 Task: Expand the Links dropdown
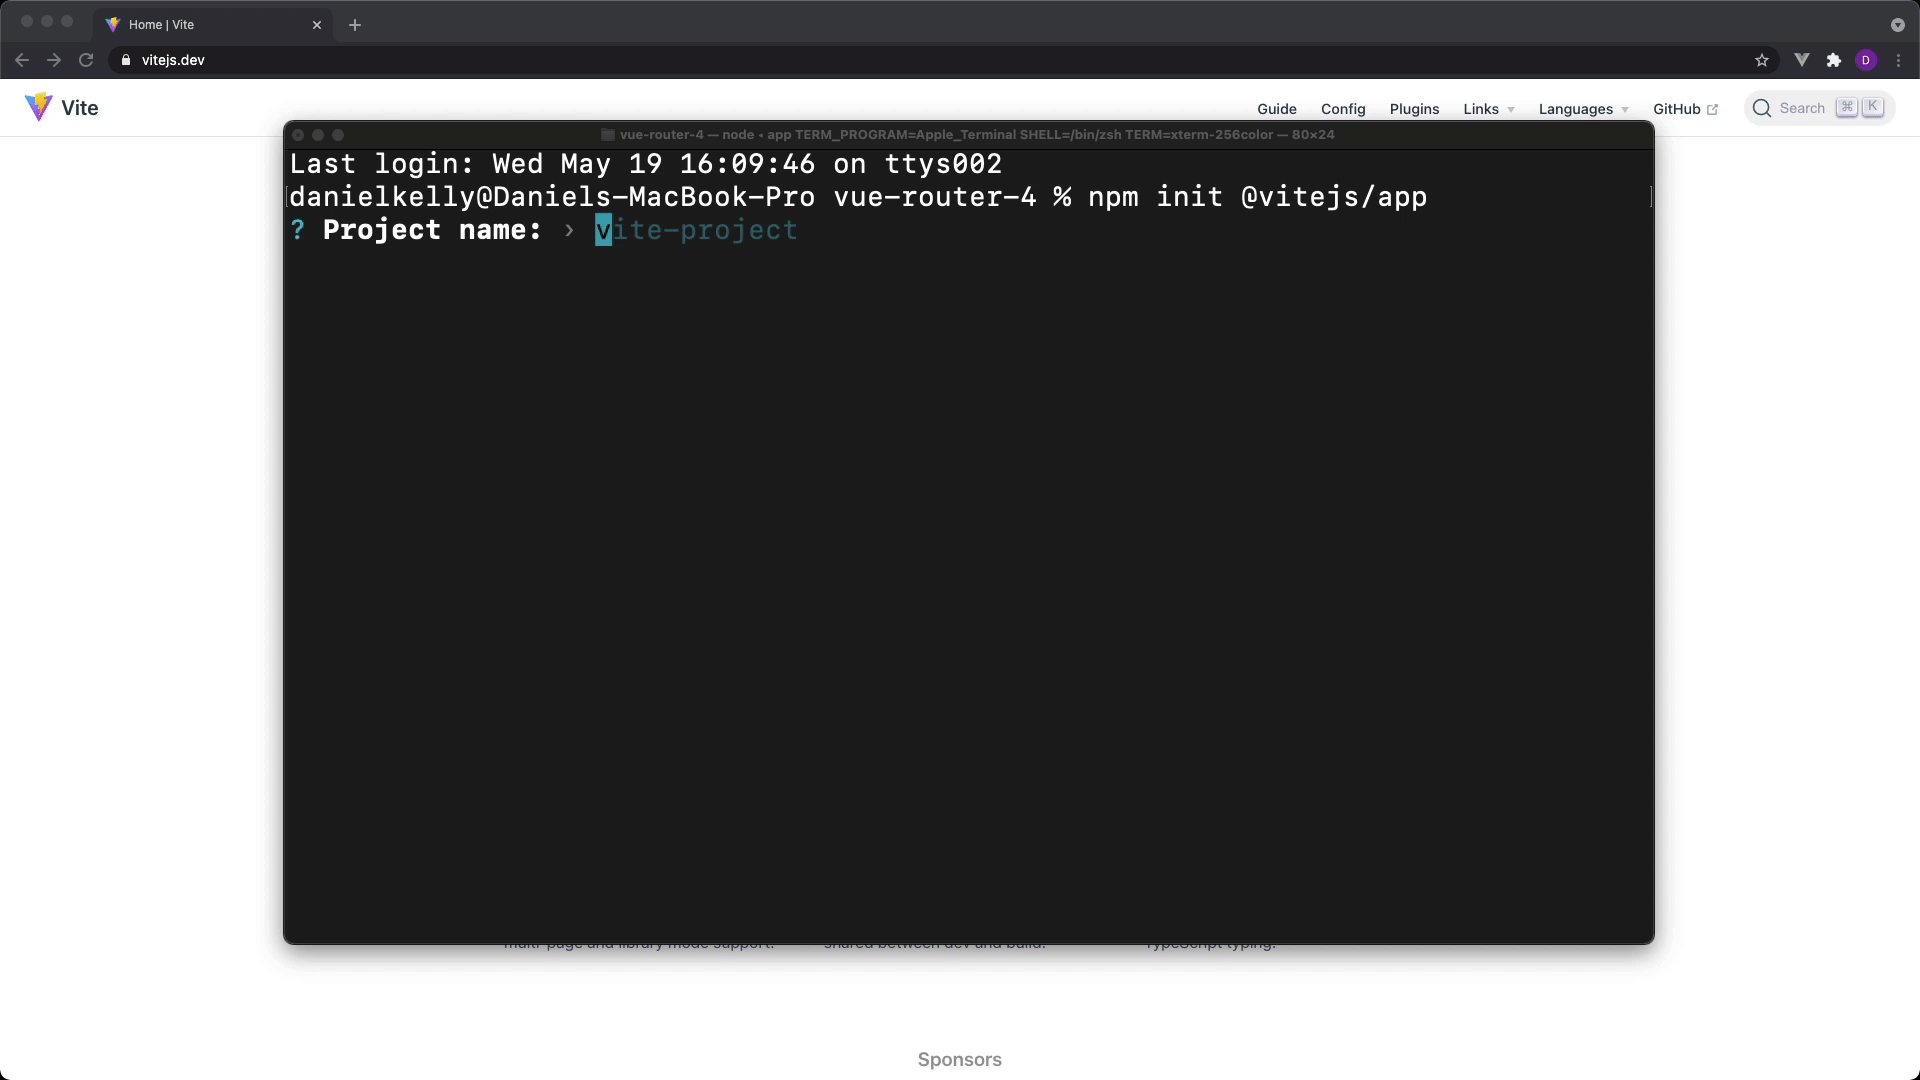1488,109
